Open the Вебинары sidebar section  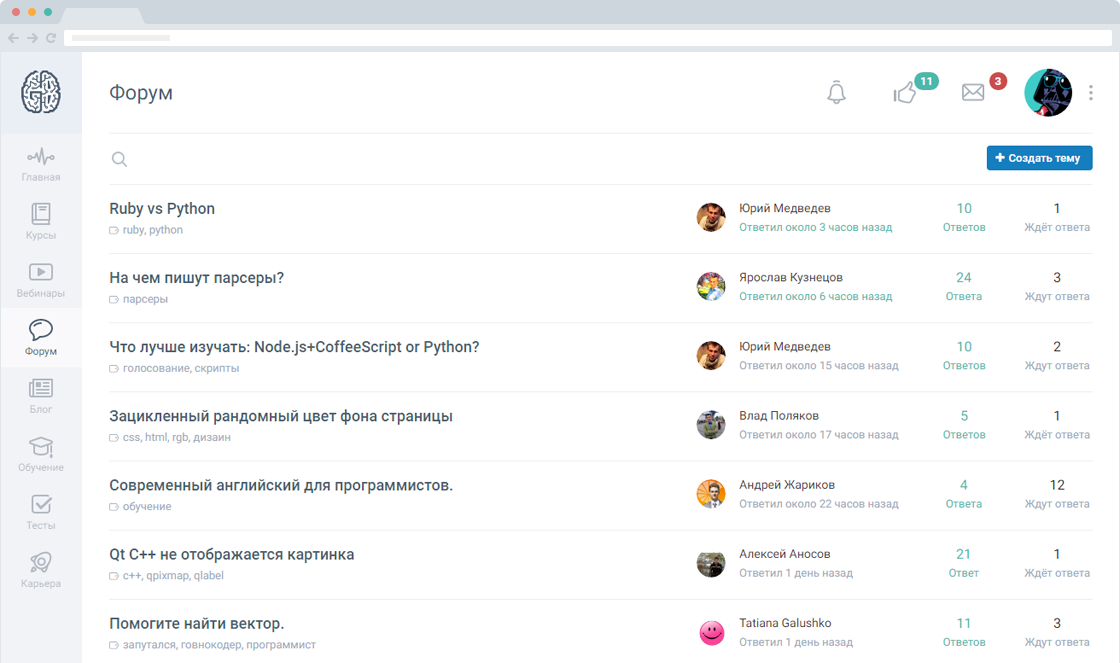(40, 278)
